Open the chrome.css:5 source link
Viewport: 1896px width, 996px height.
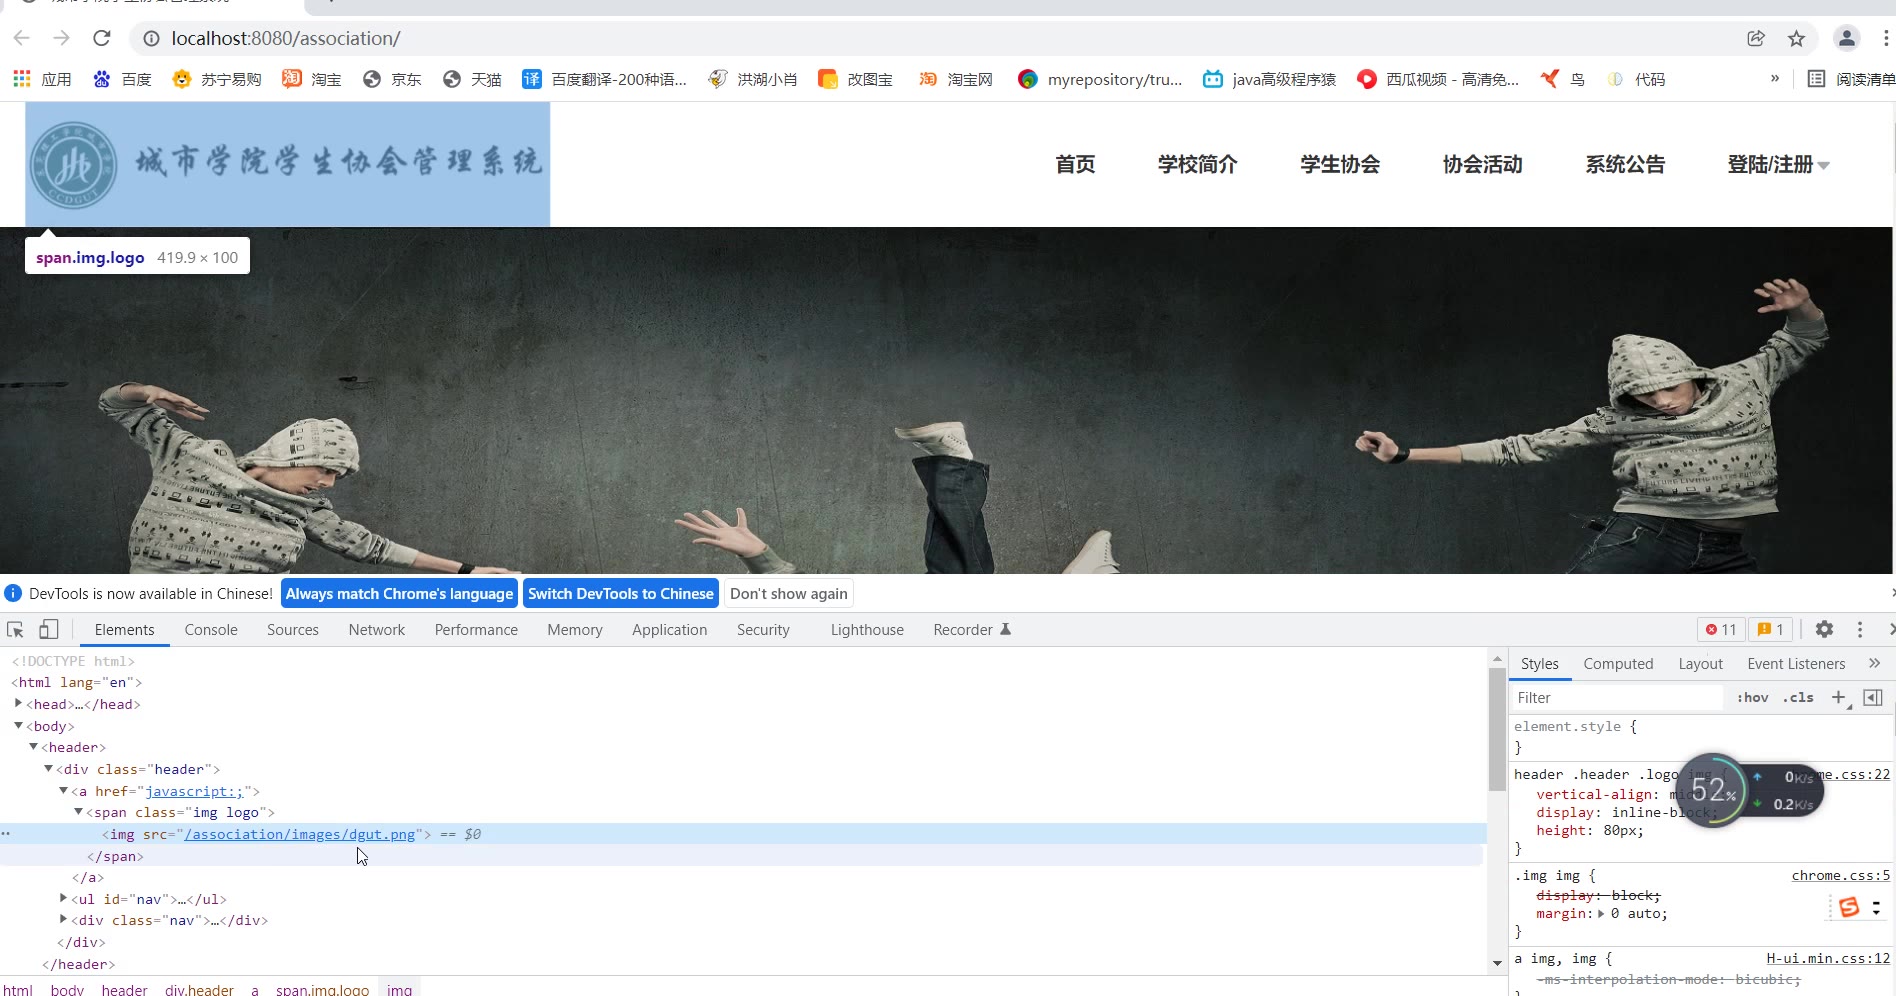[1840, 875]
